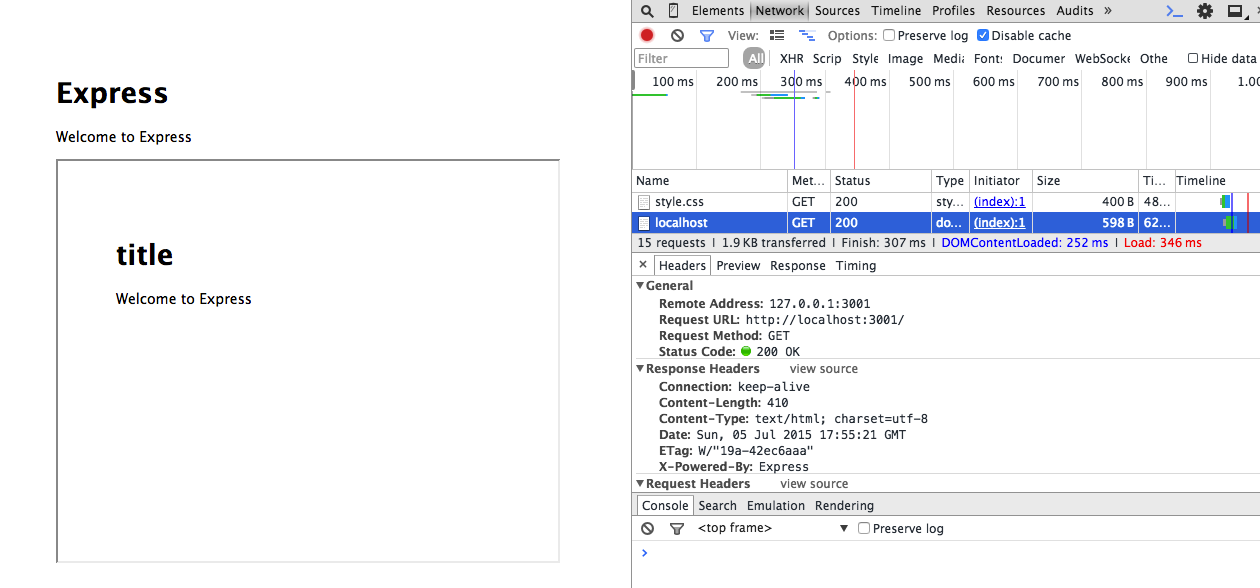Click the style.css row waterfall timing bar
This screenshot has width=1260, height=588.
1225,202
